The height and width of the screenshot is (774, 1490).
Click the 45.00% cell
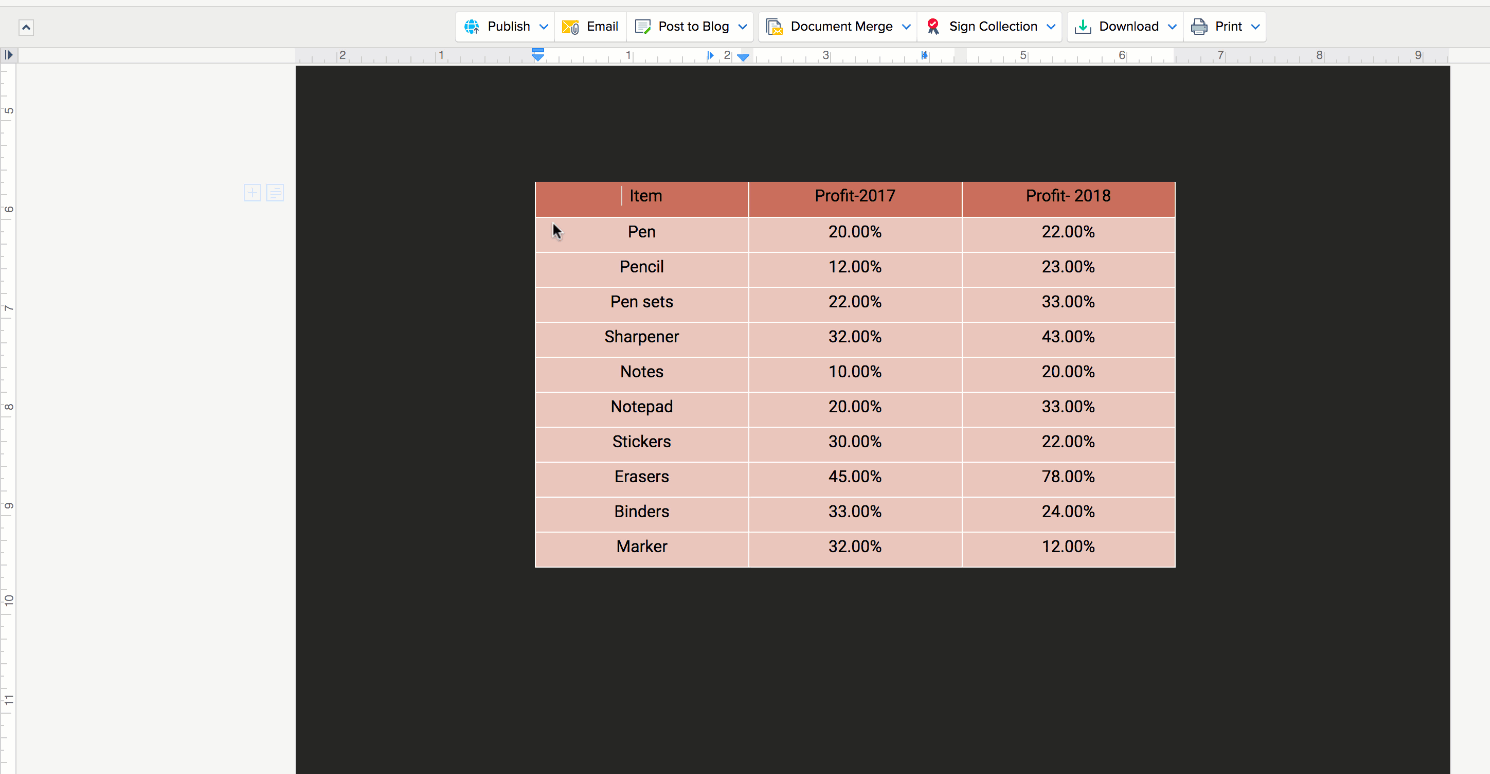855,480
